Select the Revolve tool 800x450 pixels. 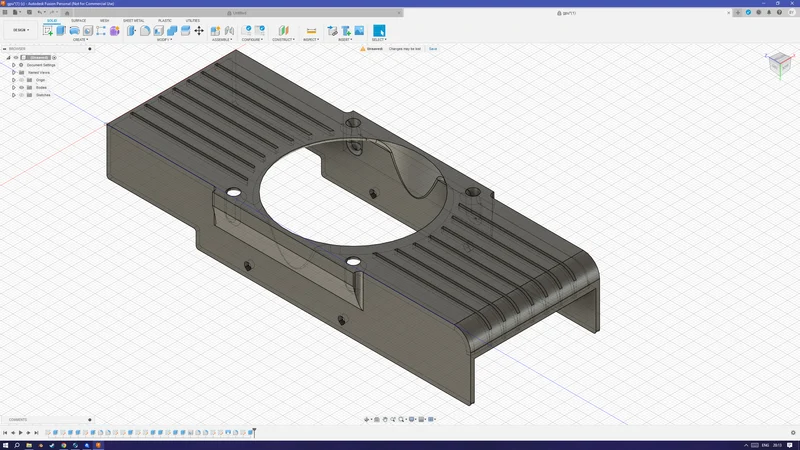[74, 31]
